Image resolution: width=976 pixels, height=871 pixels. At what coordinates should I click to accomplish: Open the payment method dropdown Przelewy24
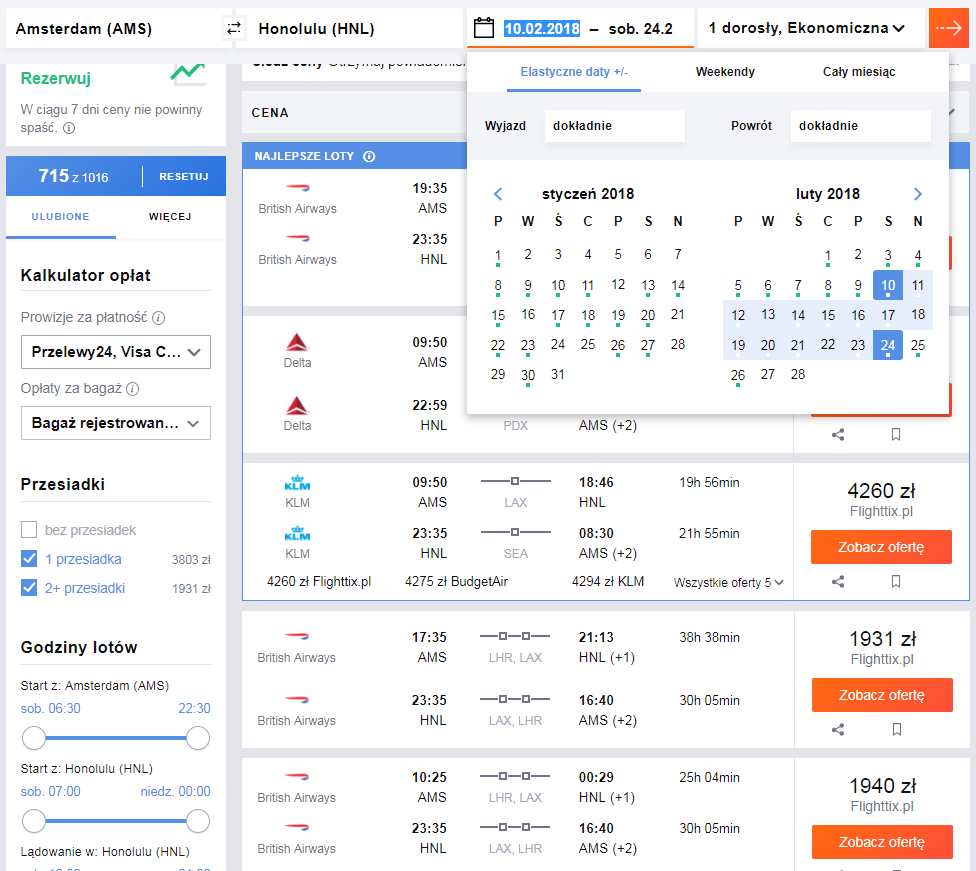(x=116, y=352)
